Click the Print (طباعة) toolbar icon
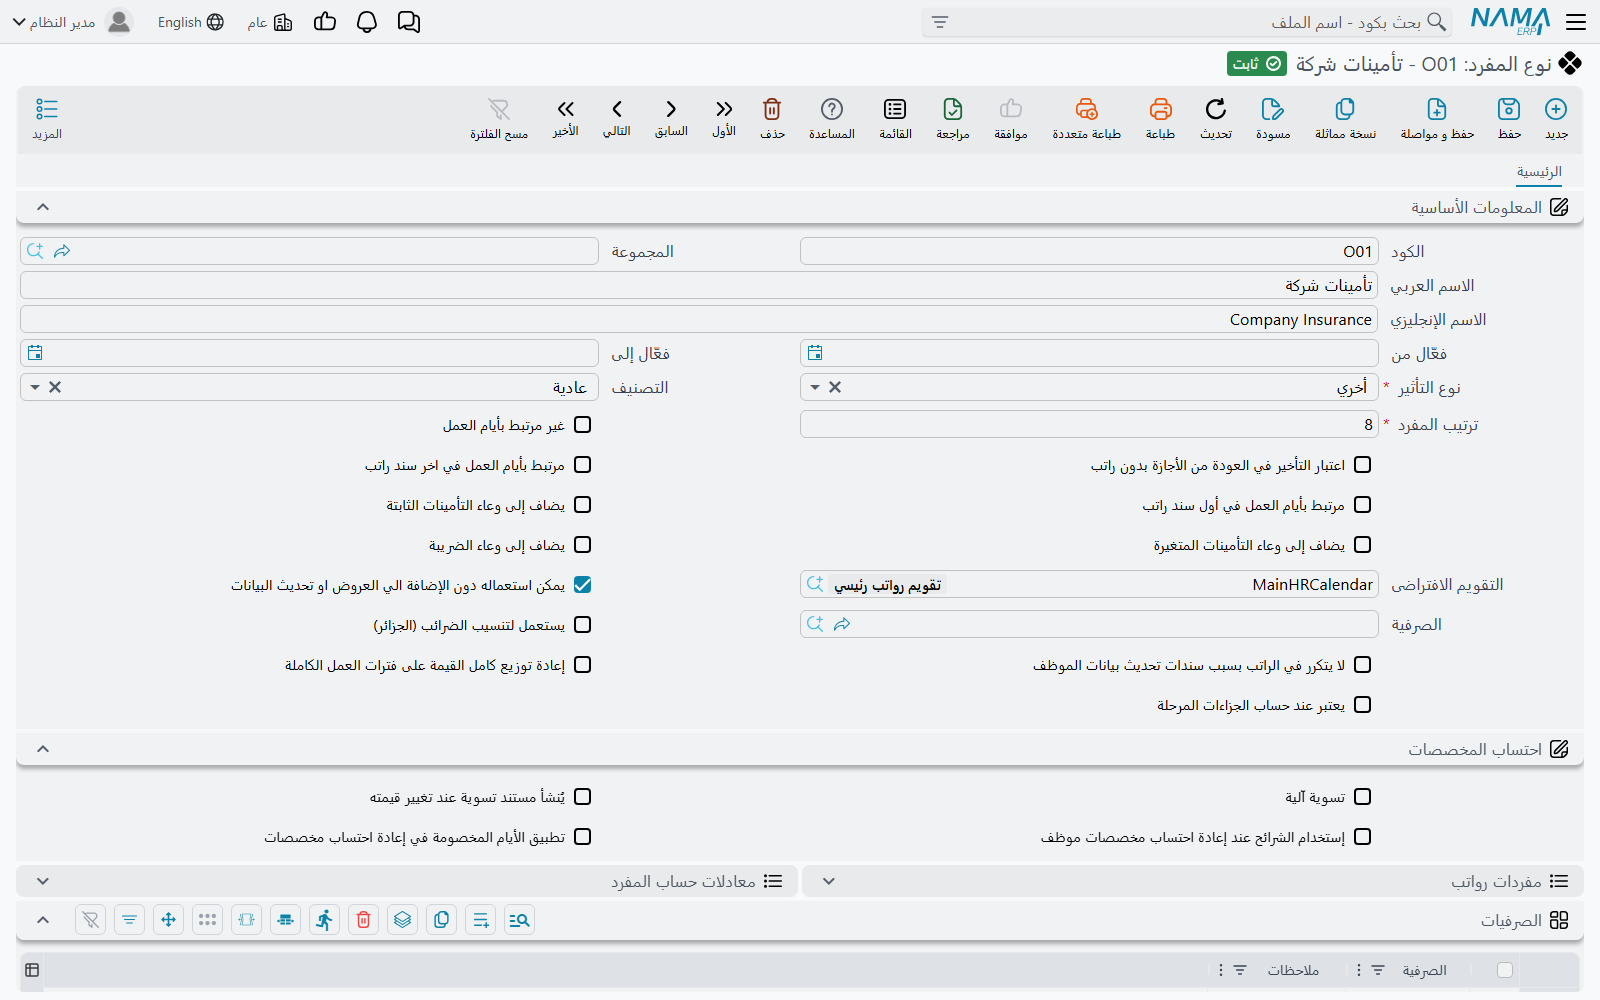1600x1000 pixels. tap(1160, 109)
